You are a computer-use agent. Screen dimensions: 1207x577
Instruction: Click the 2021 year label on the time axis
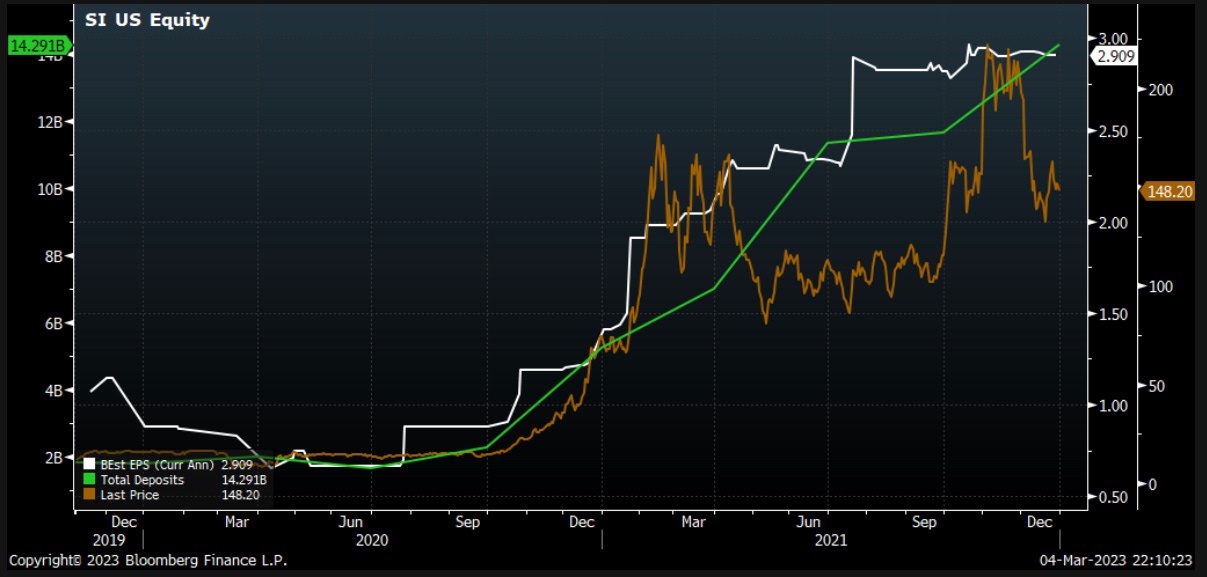(x=830, y=539)
